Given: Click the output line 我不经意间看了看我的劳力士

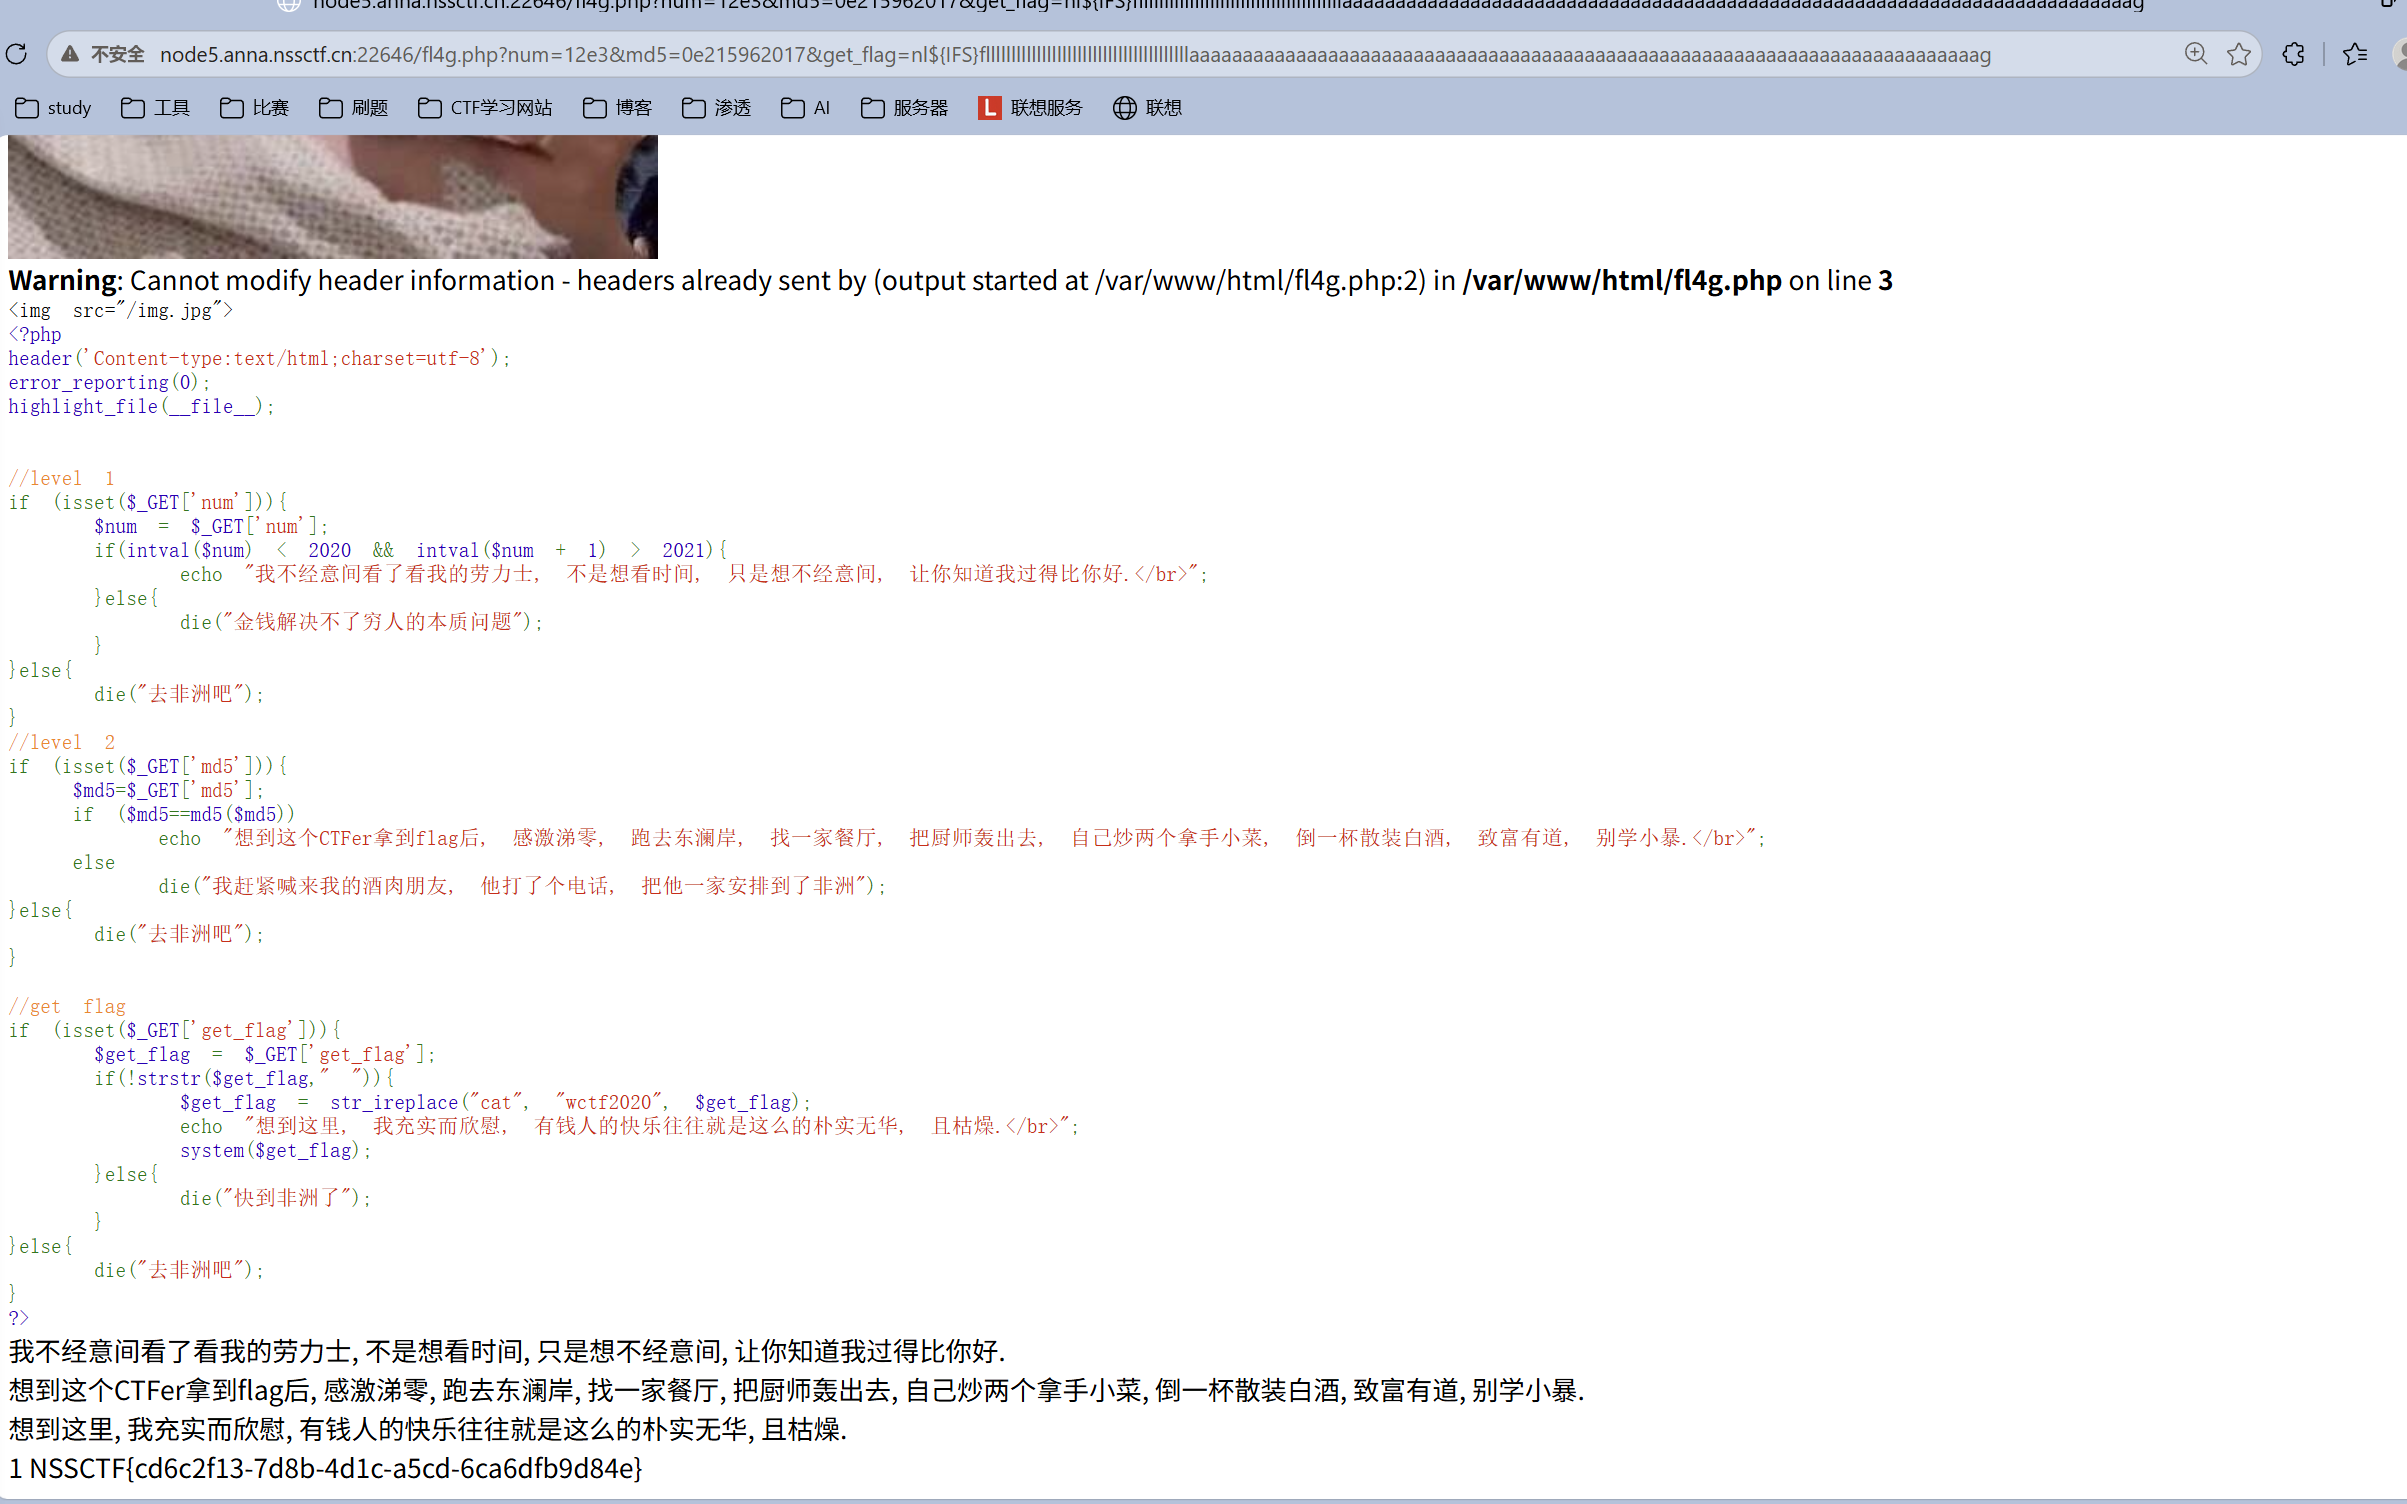Looking at the screenshot, I should point(506,1352).
